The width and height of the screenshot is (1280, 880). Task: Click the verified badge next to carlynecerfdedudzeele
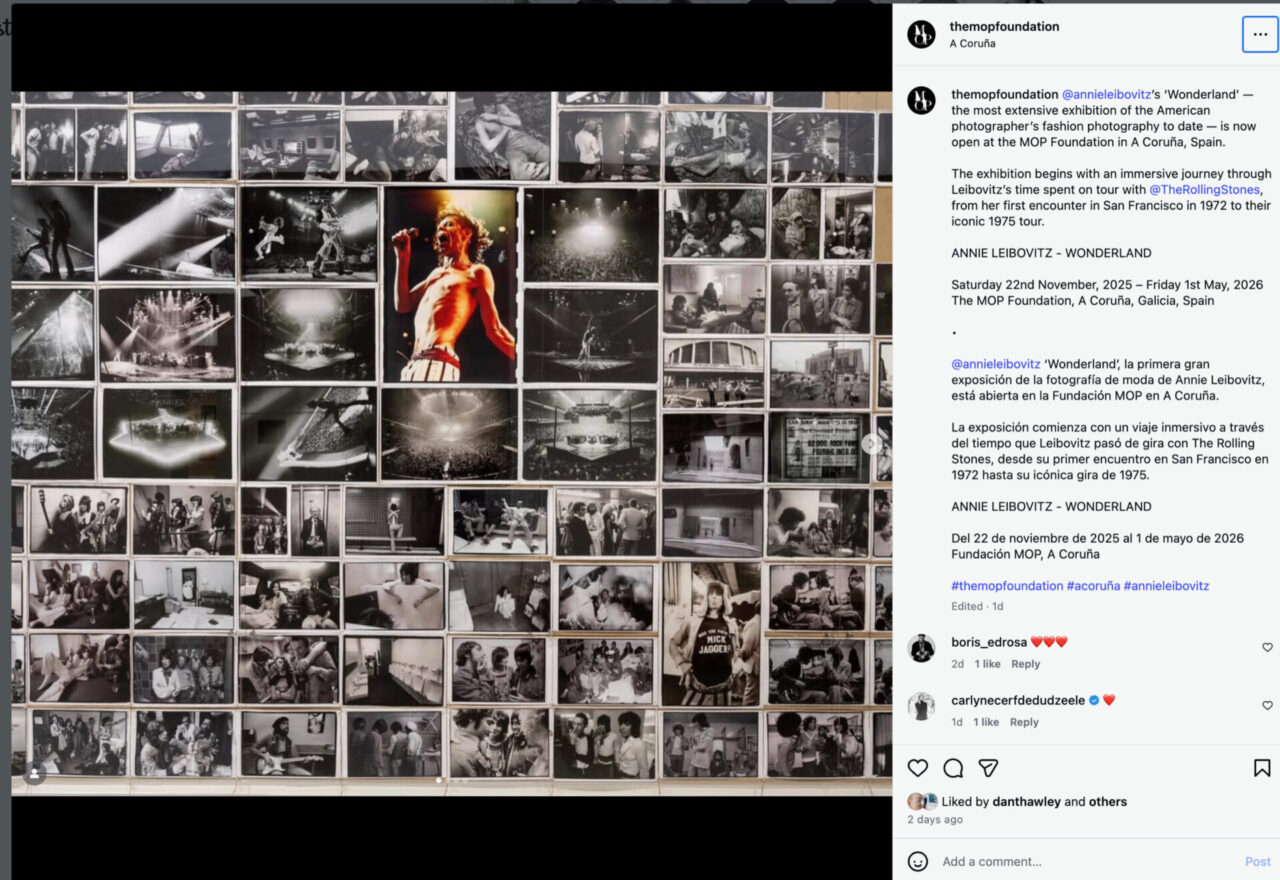coord(1094,700)
